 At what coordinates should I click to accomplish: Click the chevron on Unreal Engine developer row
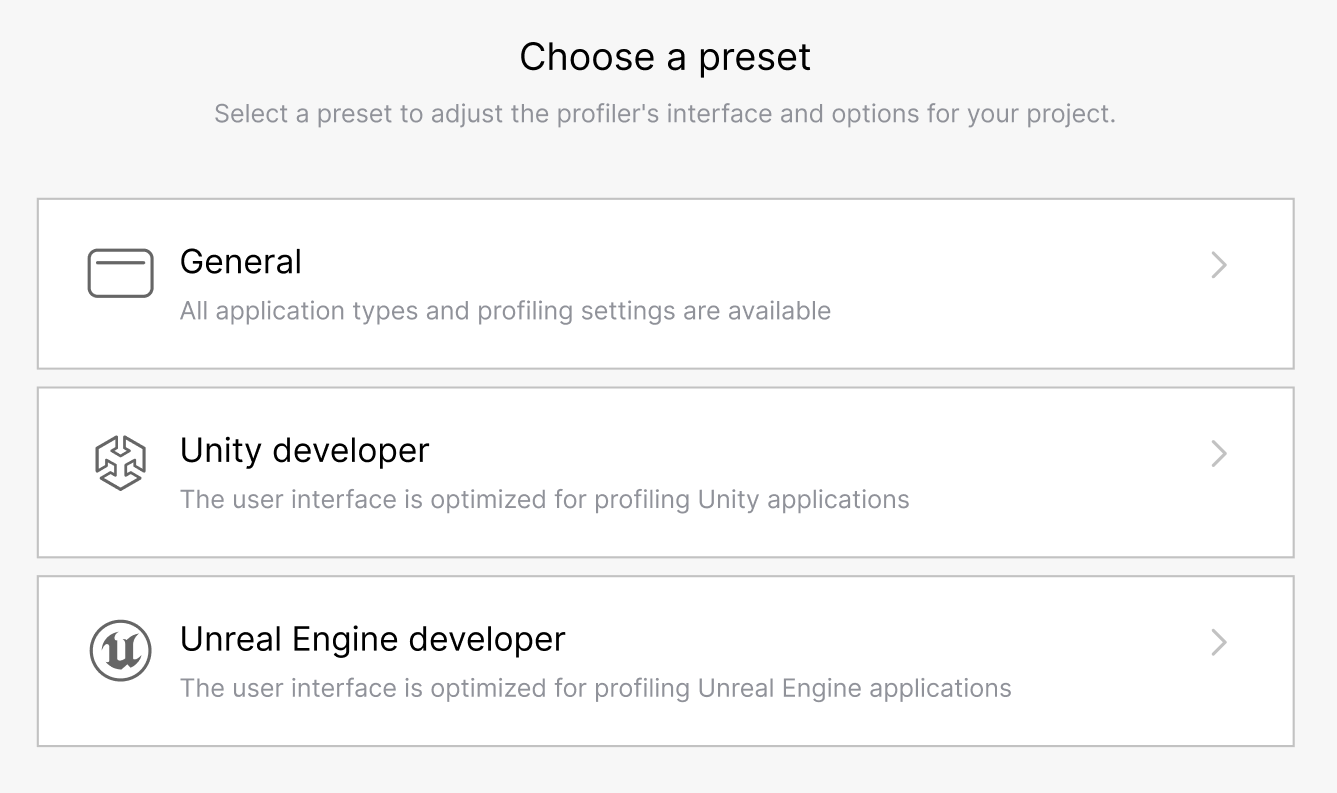coord(1218,642)
